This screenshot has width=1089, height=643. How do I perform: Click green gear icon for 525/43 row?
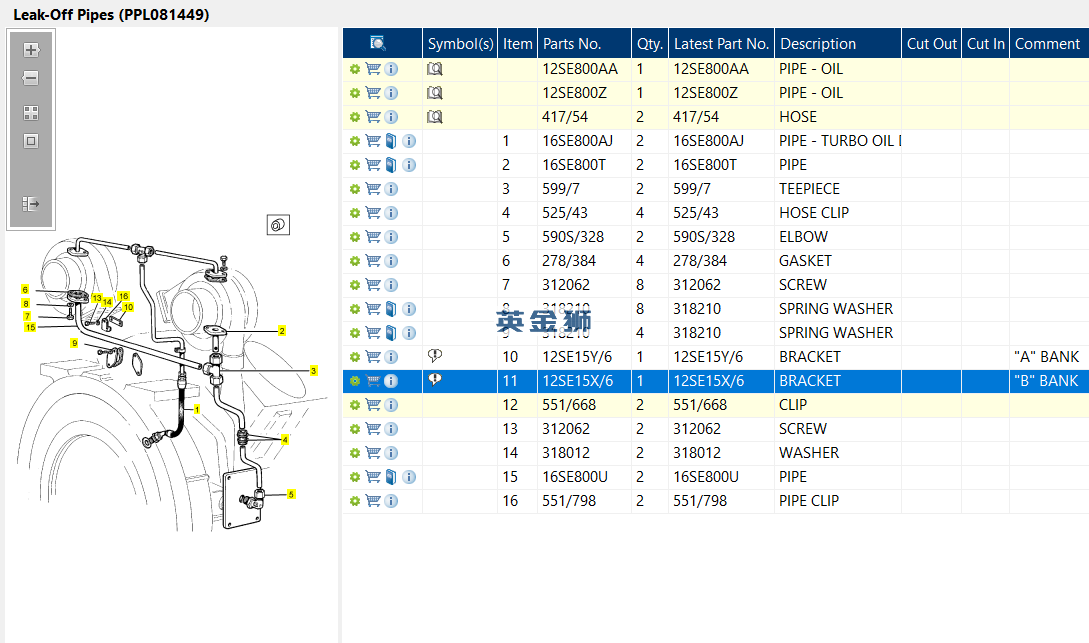click(x=354, y=213)
